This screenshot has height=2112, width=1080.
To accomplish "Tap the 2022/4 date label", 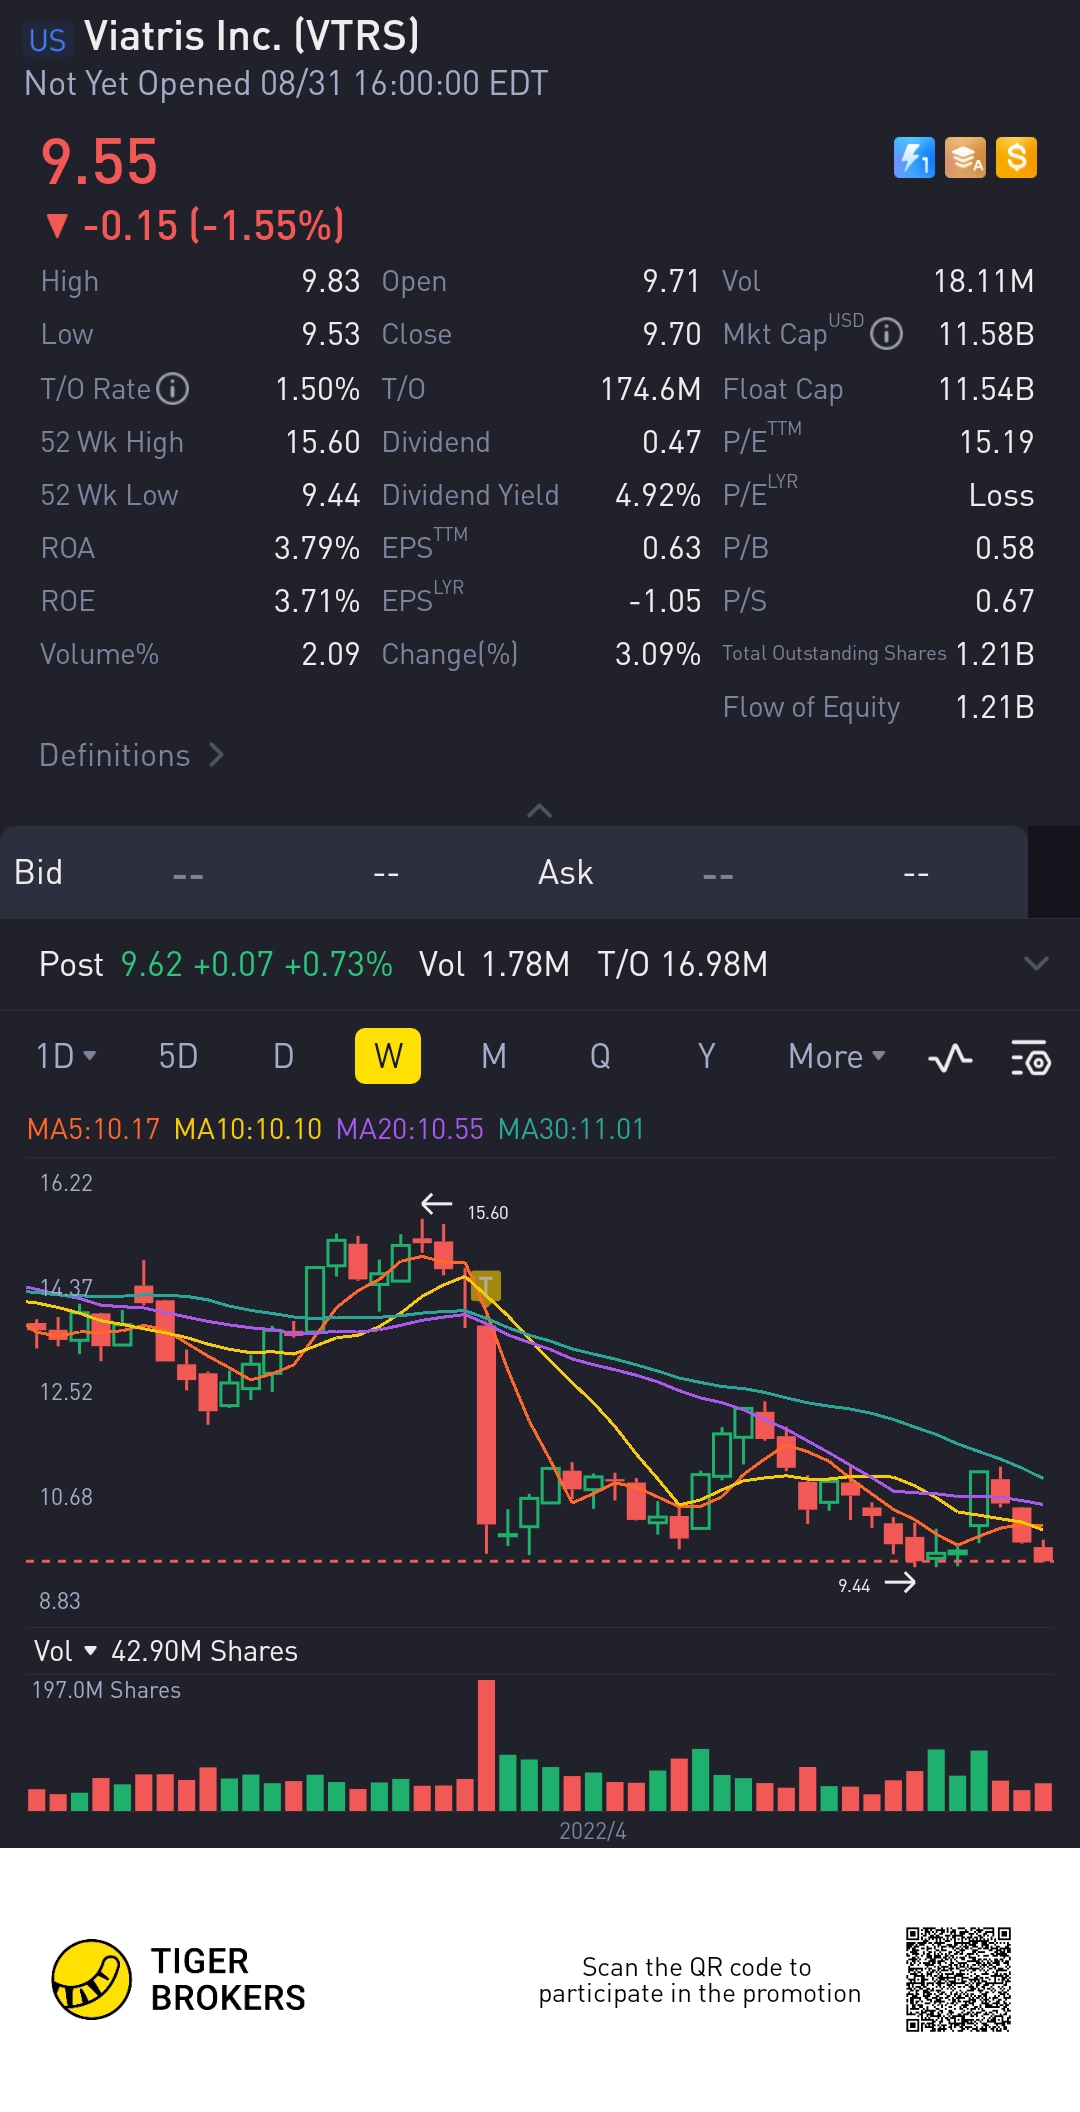I will (592, 1830).
